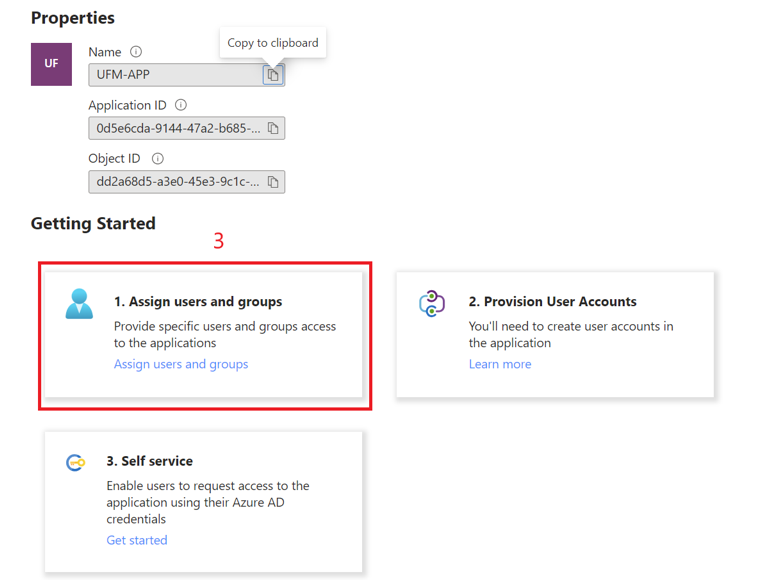Copy the app Name to clipboard
The height and width of the screenshot is (580, 775).
[273, 75]
